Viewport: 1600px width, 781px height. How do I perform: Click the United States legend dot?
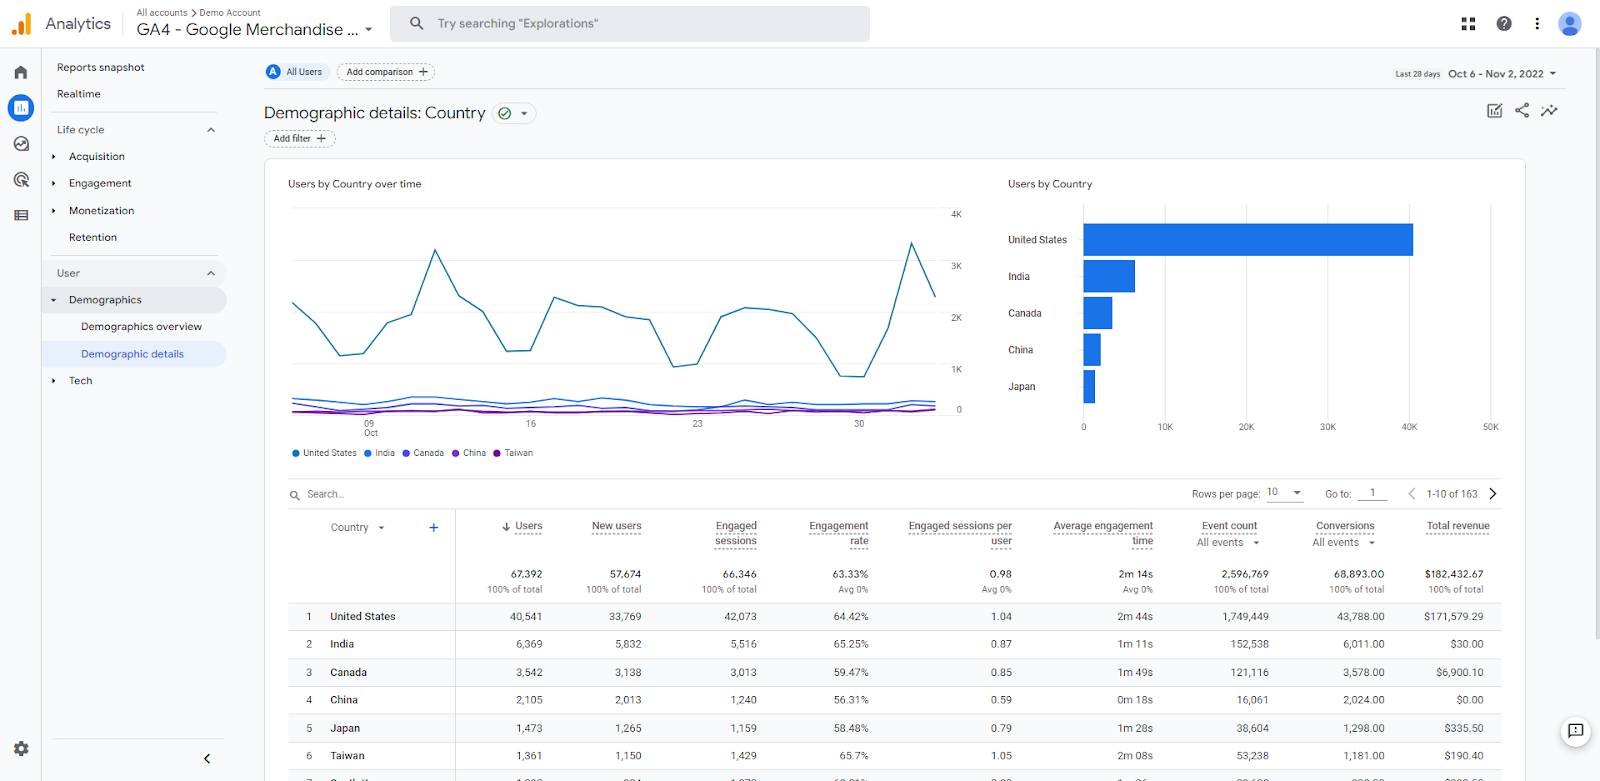pyautogui.click(x=296, y=454)
